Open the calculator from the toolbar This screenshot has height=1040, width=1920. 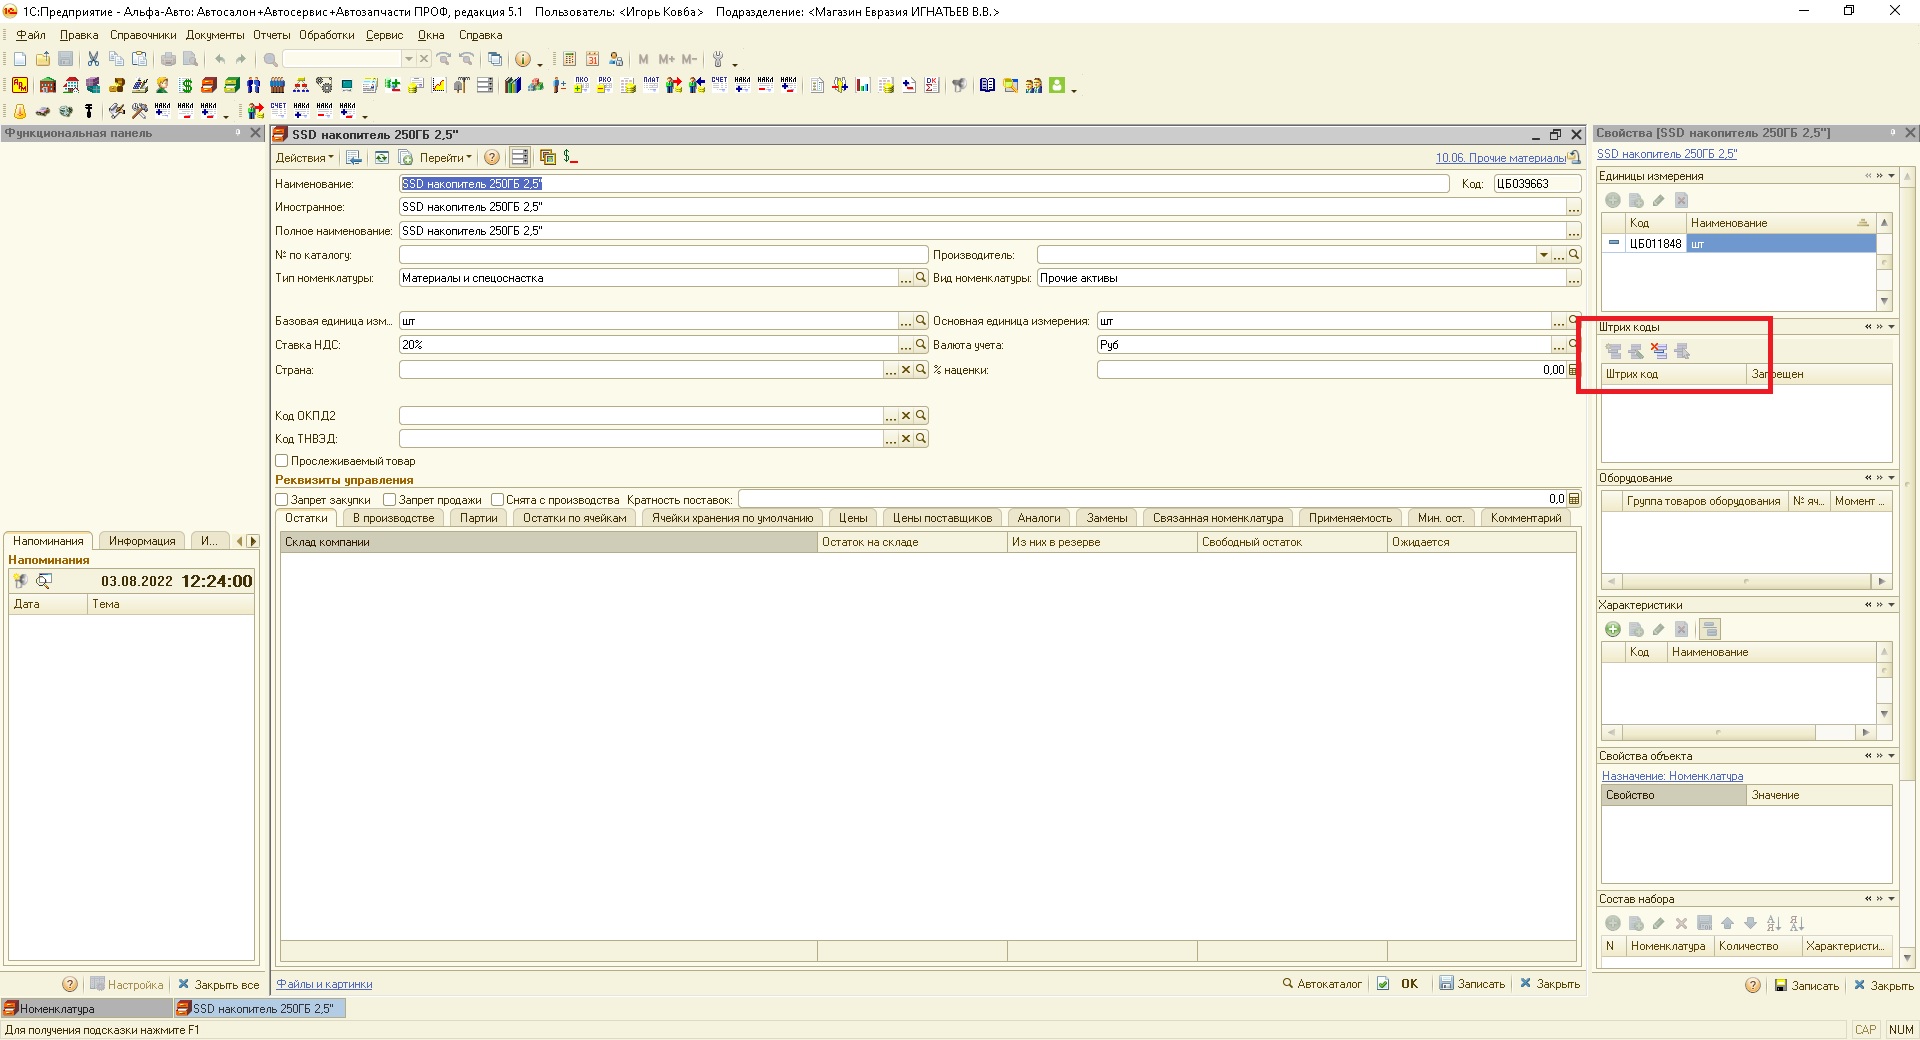tap(569, 59)
